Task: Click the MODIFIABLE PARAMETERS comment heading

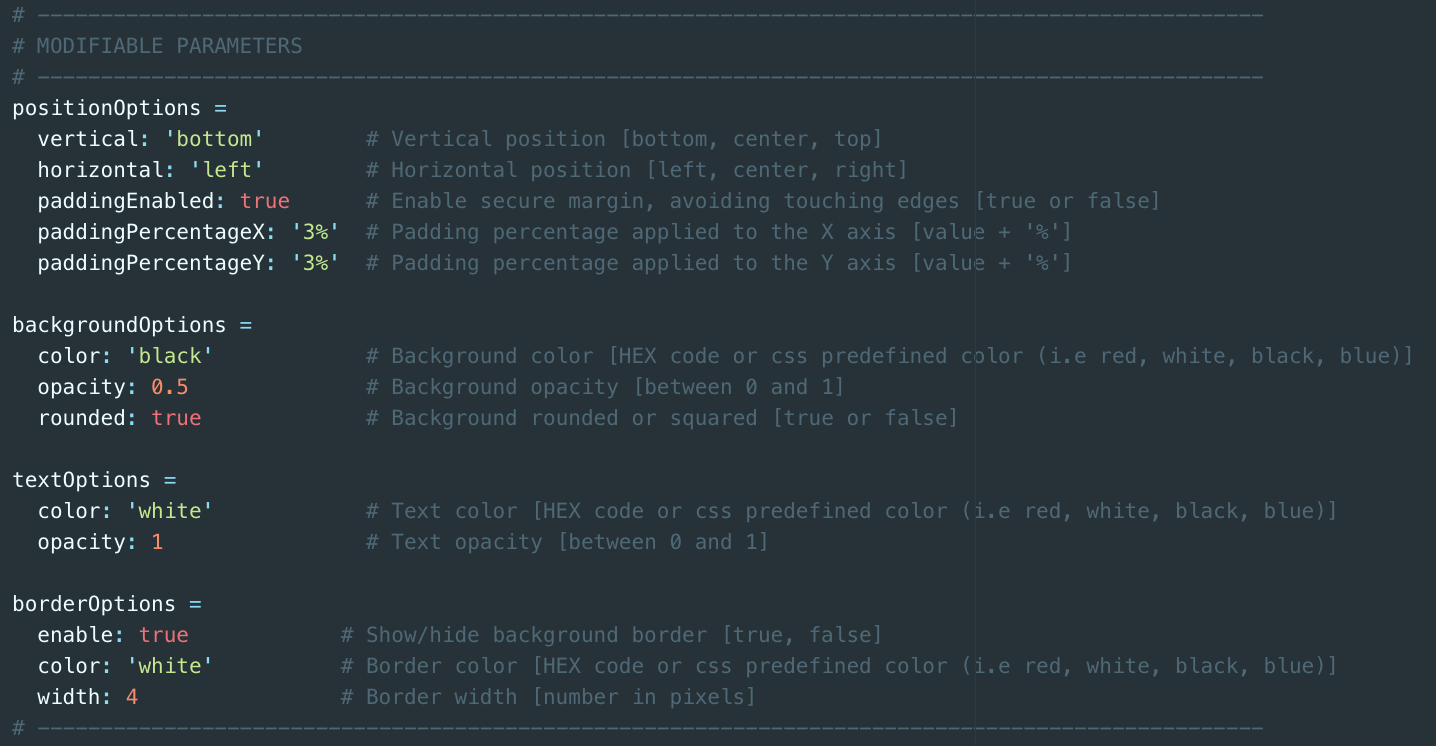Action: click(x=169, y=46)
